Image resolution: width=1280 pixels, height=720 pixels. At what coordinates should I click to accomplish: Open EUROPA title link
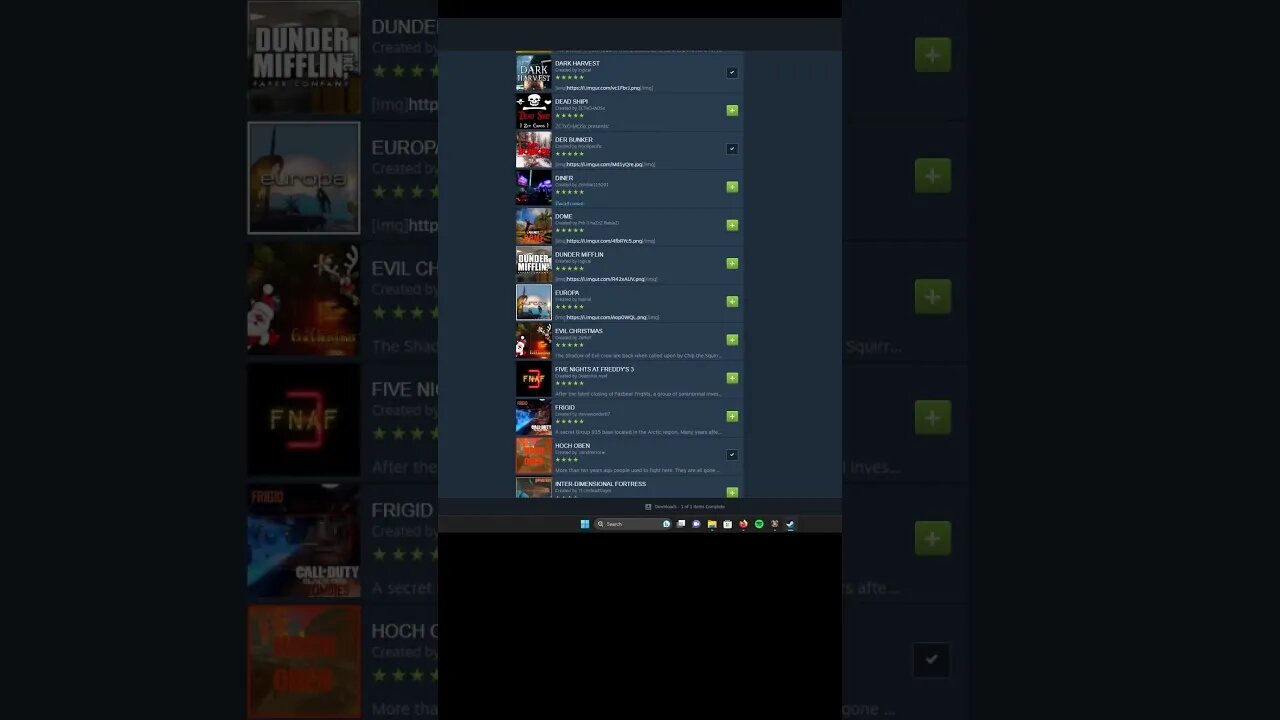click(567, 293)
